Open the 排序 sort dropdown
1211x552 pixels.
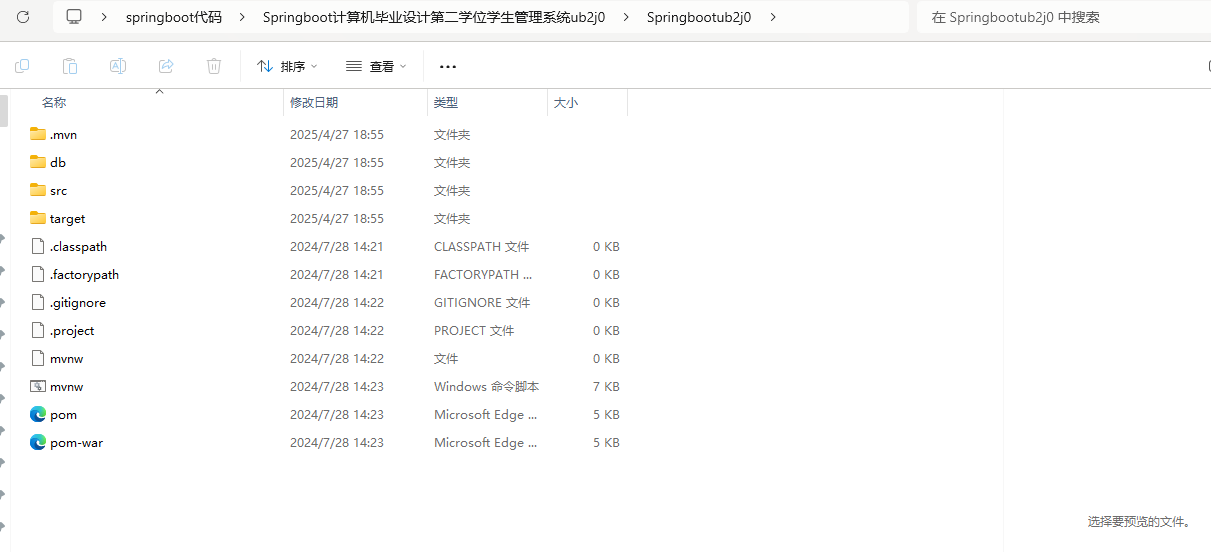coord(287,66)
